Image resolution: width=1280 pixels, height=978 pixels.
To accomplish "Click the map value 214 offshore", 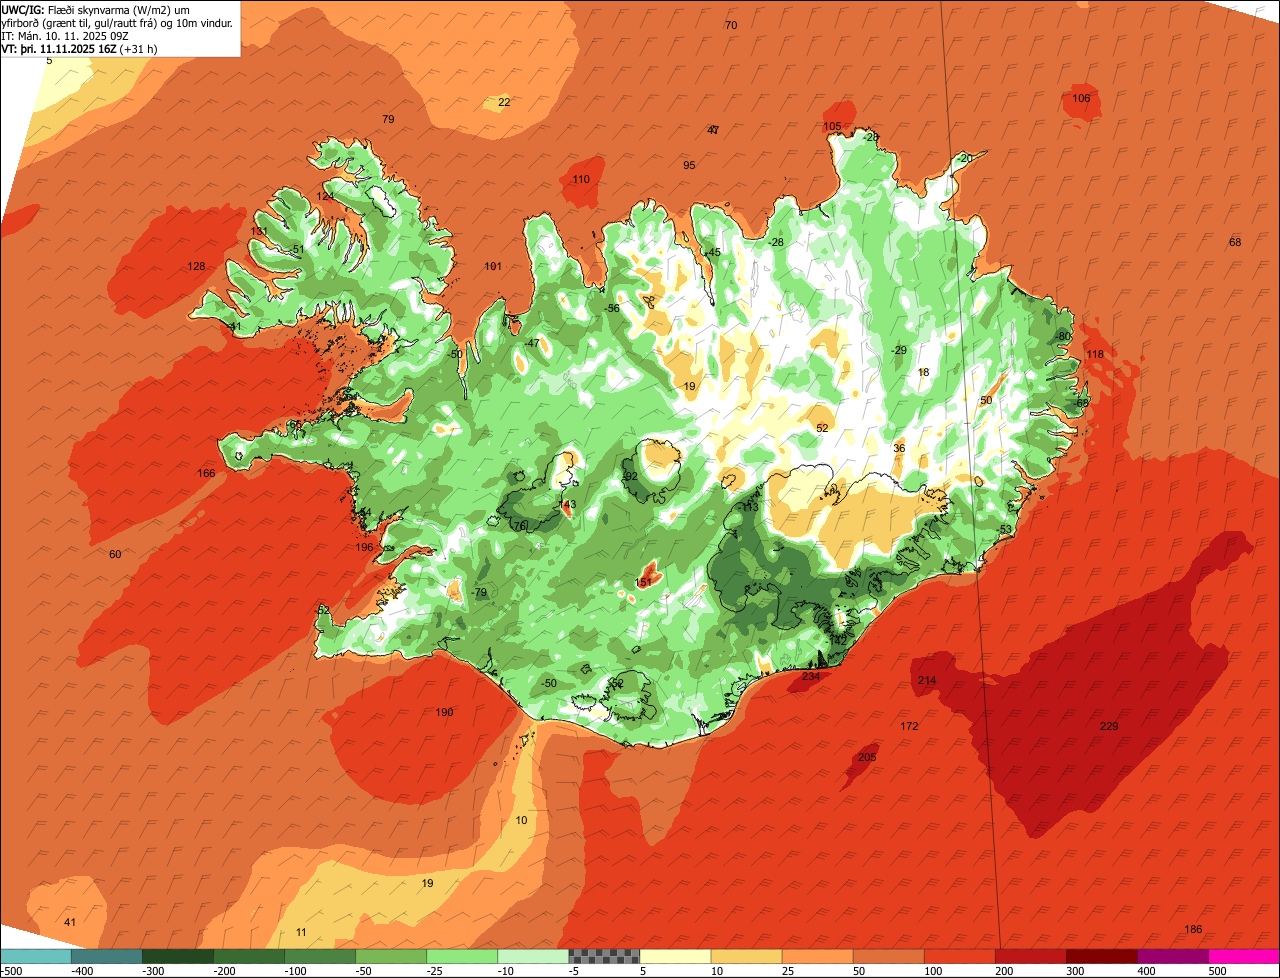I will coord(927,680).
